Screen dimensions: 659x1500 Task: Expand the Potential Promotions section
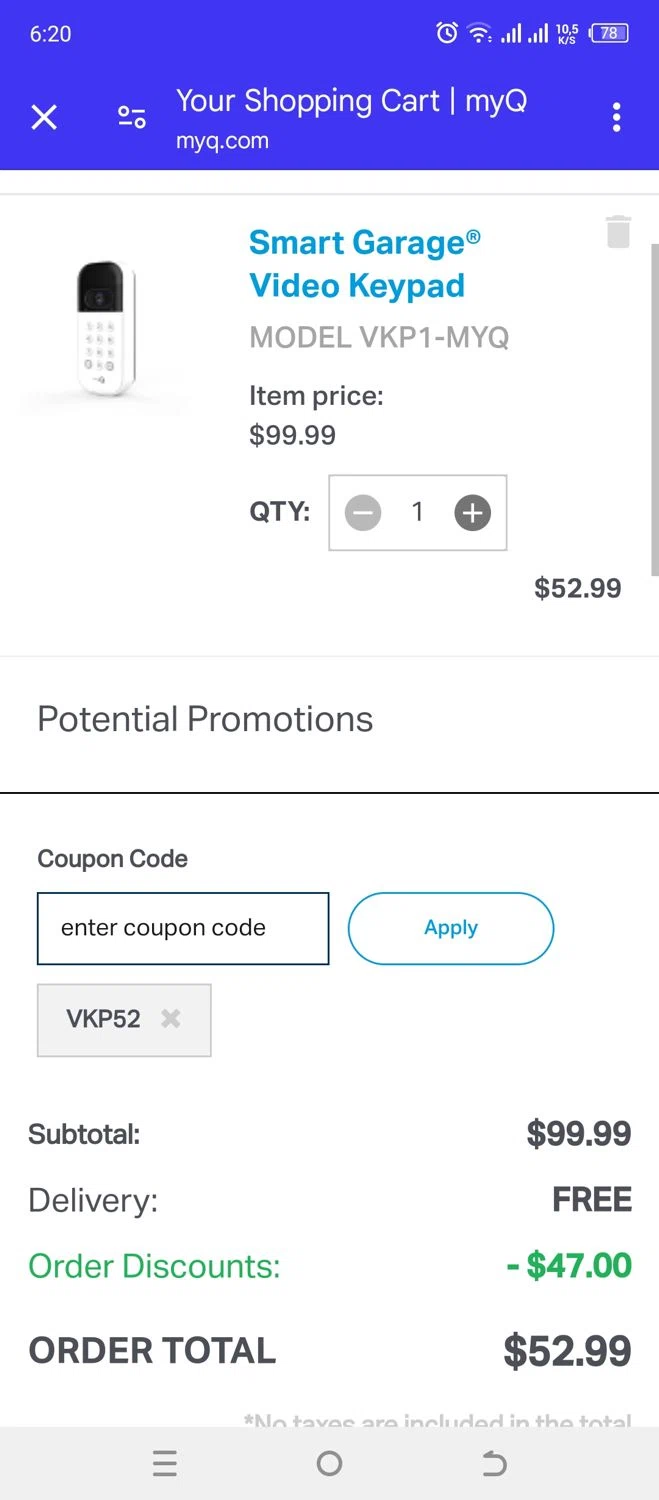click(205, 719)
